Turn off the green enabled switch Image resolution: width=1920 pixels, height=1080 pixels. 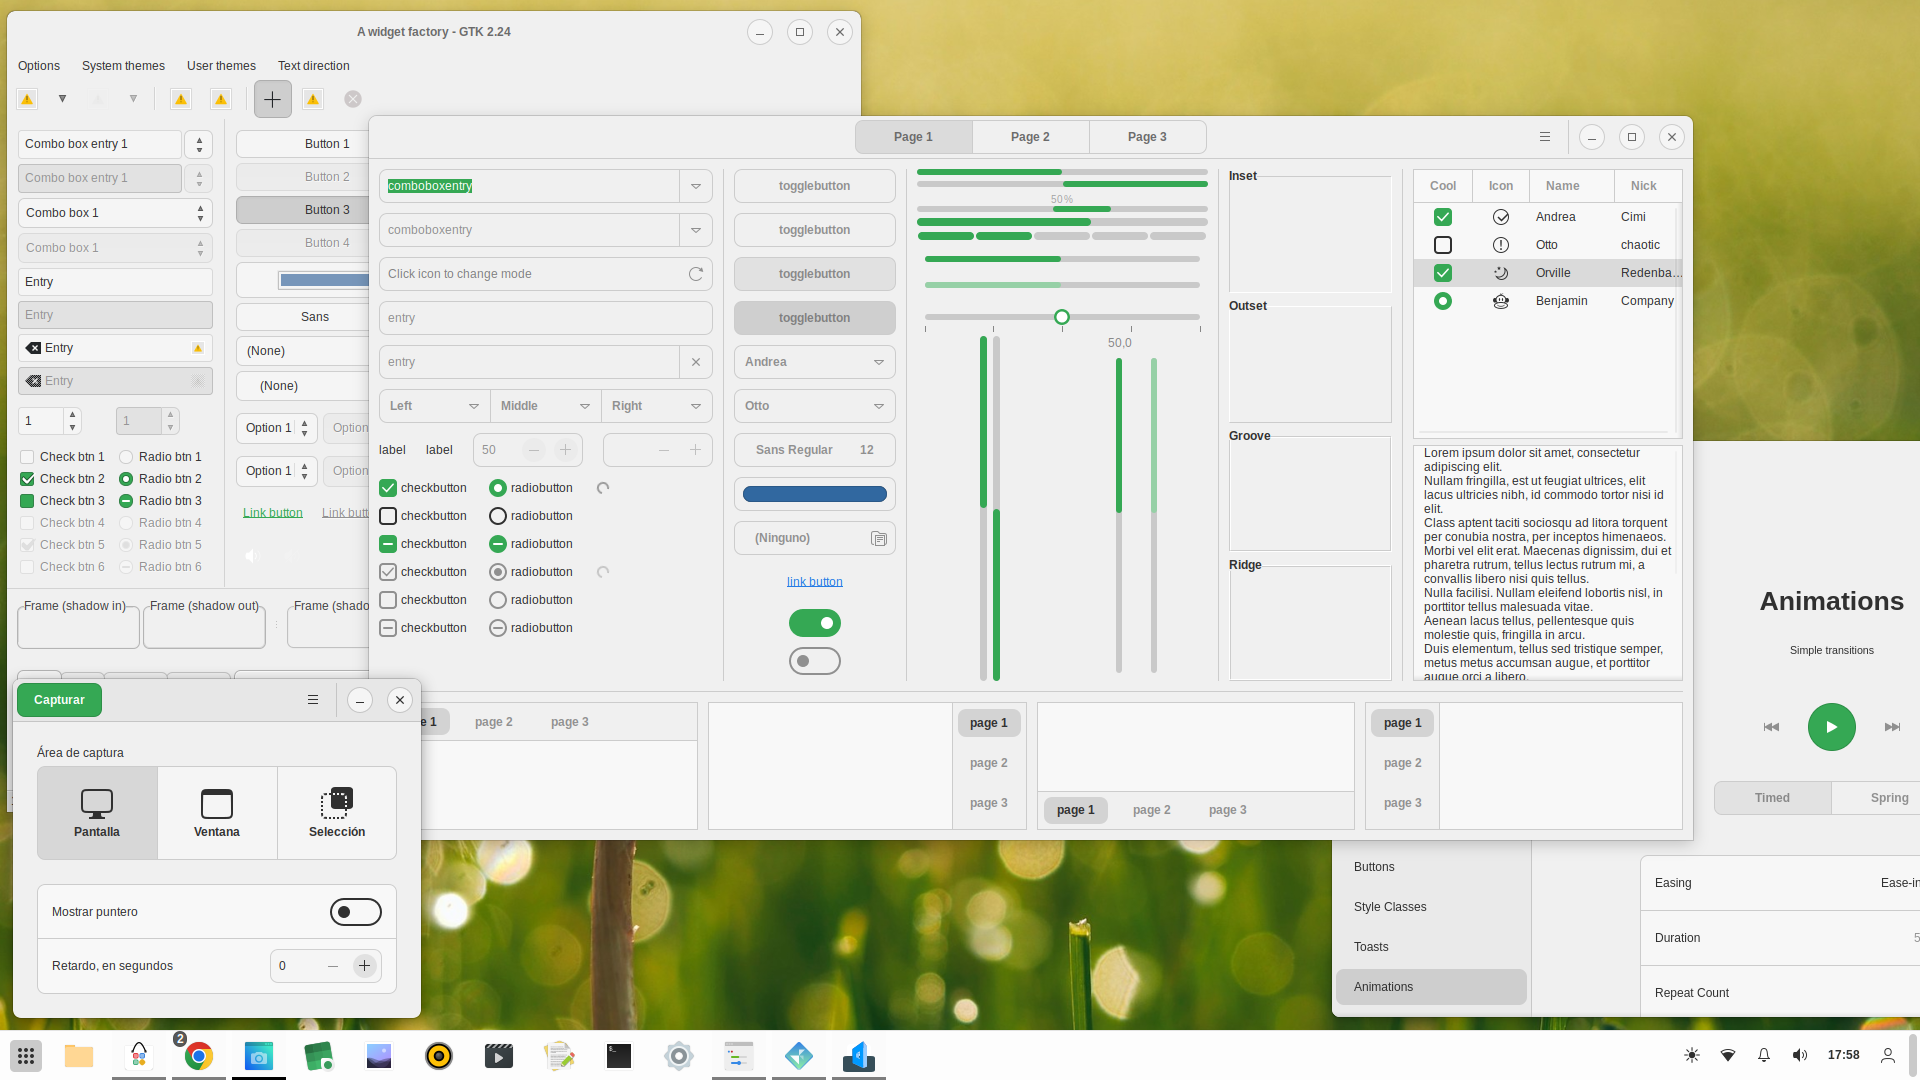pyautogui.click(x=815, y=623)
